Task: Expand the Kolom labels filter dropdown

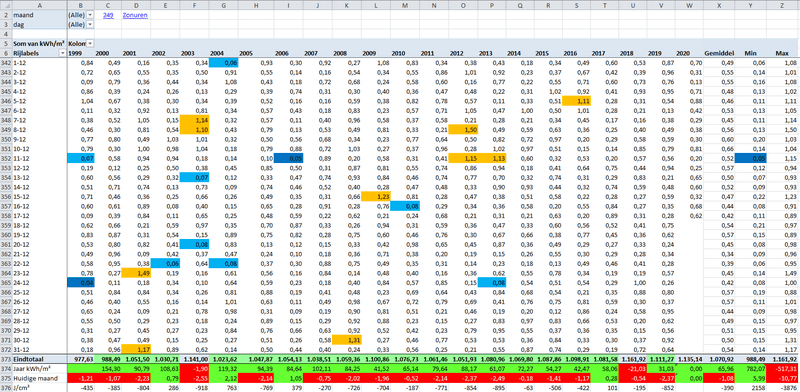Action: click(x=90, y=44)
